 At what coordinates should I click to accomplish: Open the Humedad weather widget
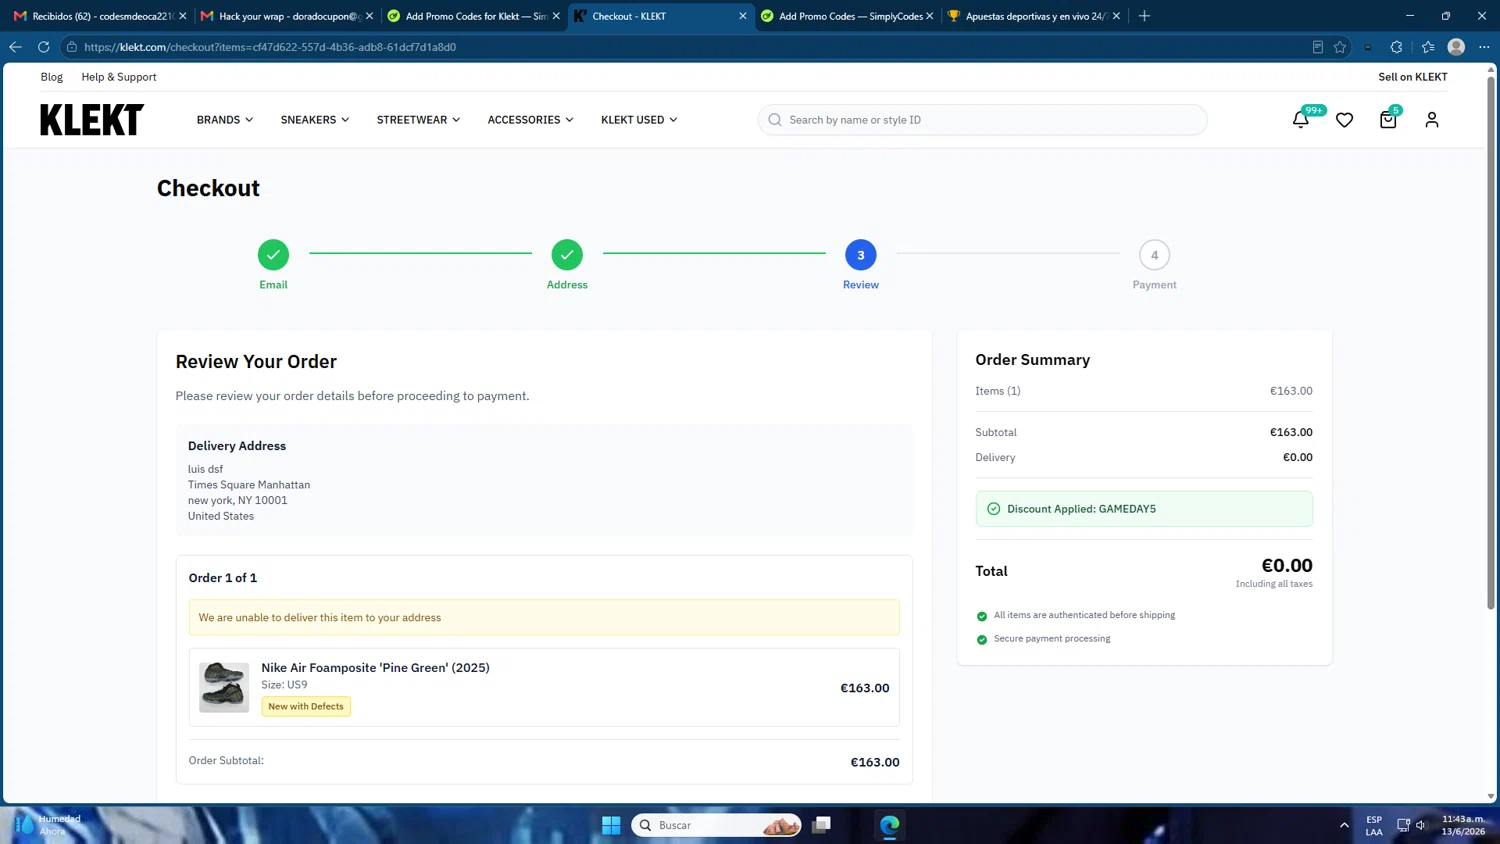[x=48, y=825]
